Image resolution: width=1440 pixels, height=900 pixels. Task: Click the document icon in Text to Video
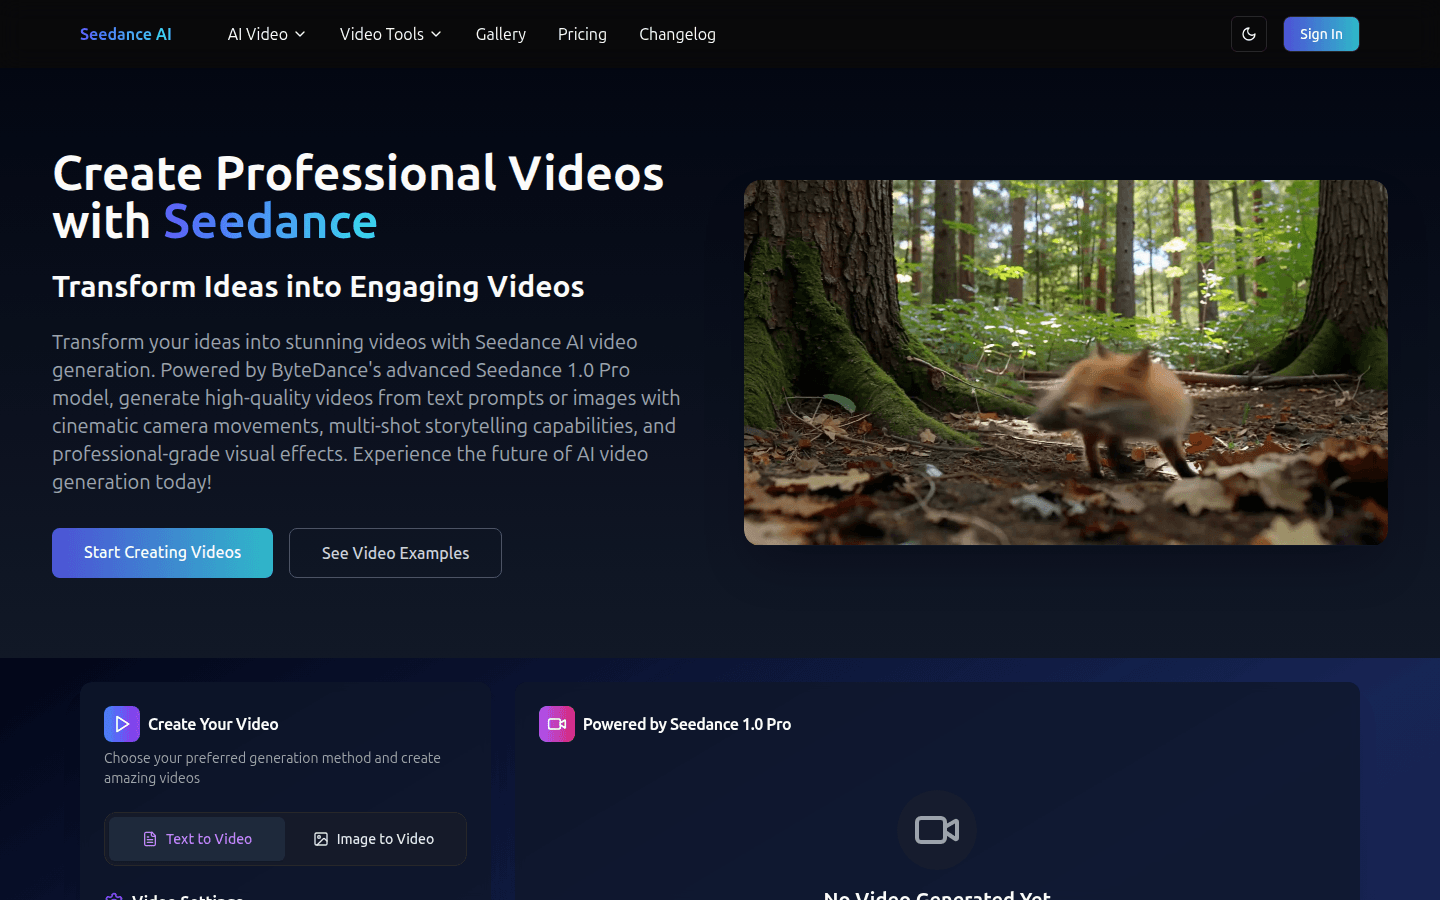(150, 839)
